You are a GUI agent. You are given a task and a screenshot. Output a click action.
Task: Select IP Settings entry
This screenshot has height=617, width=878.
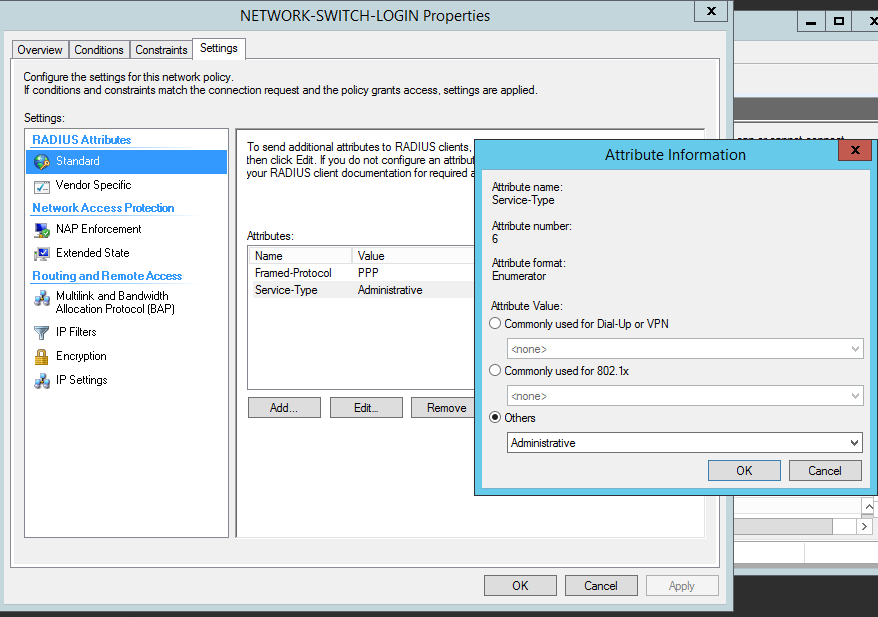[127, 380]
